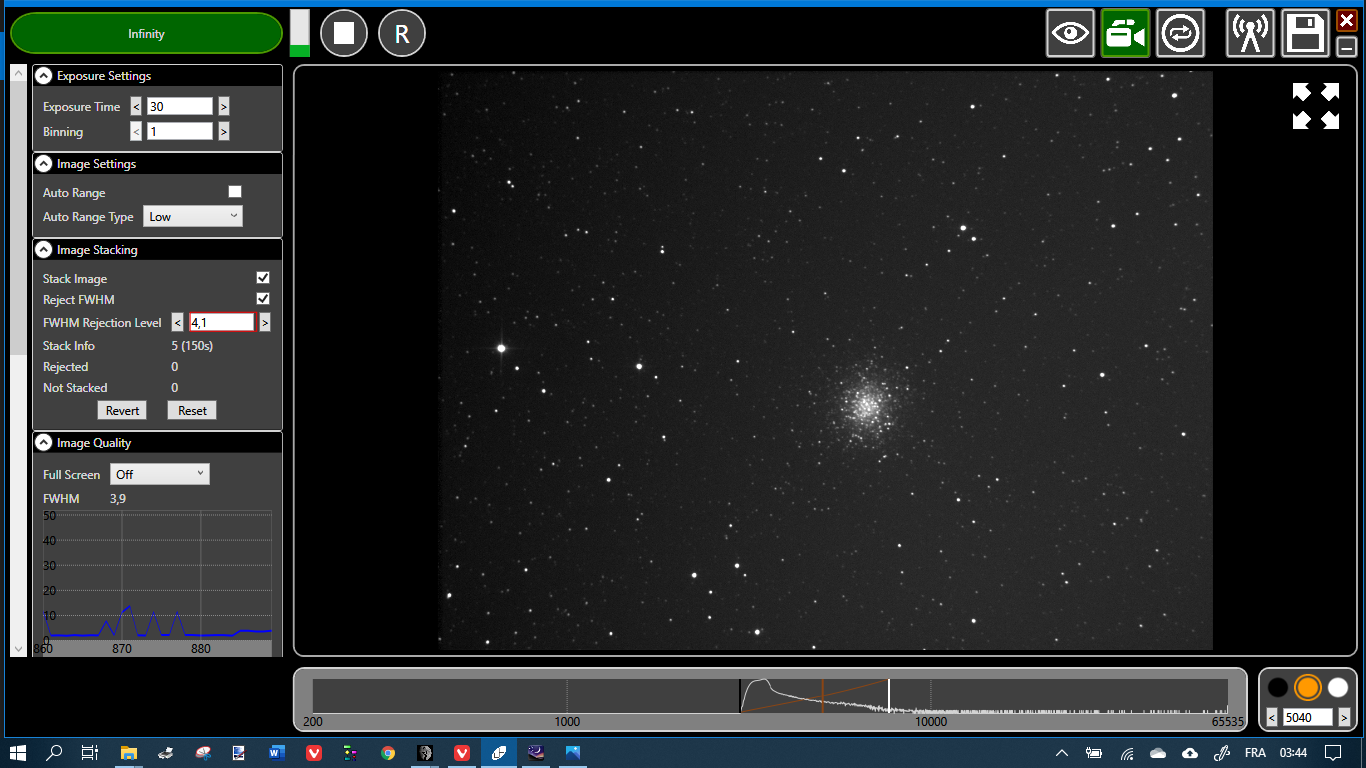The width and height of the screenshot is (1366, 768).
Task: Click the Wi-Fi network tray icon
Action: 1127,752
